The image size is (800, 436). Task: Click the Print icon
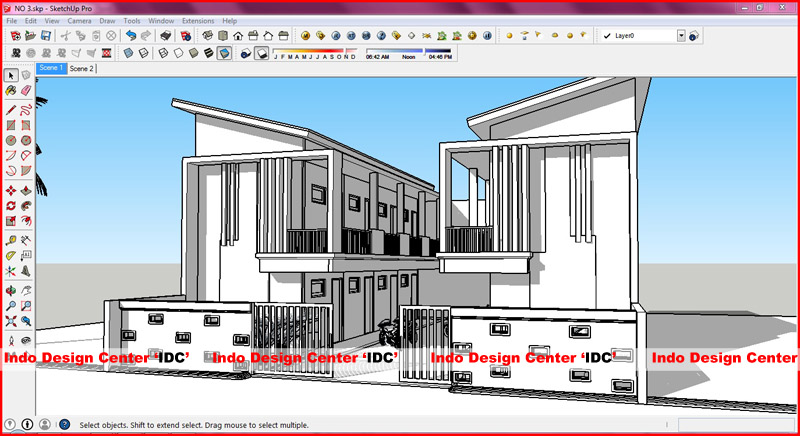tap(166, 36)
